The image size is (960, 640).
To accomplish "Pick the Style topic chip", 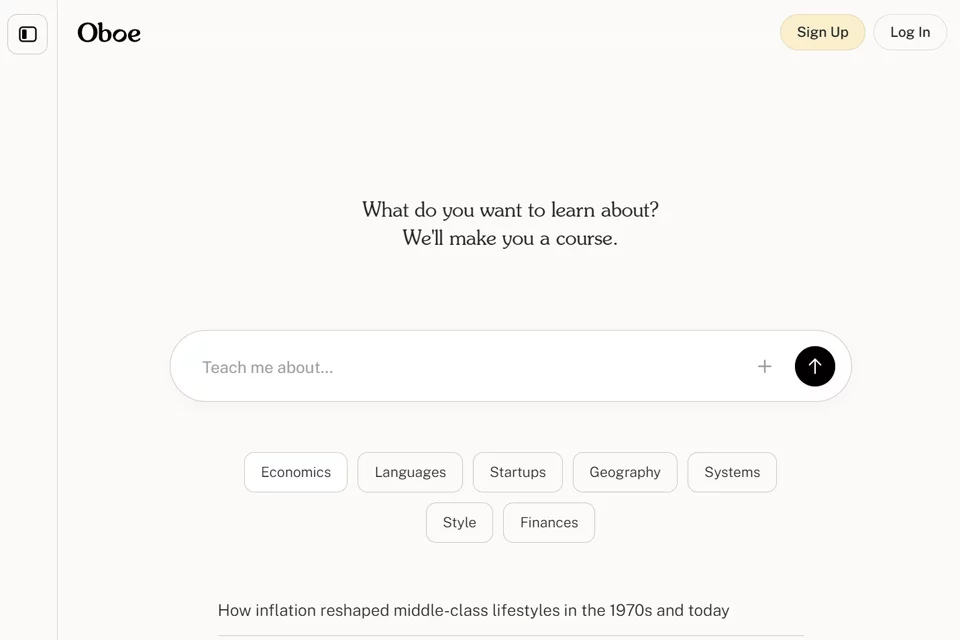I will click(459, 522).
